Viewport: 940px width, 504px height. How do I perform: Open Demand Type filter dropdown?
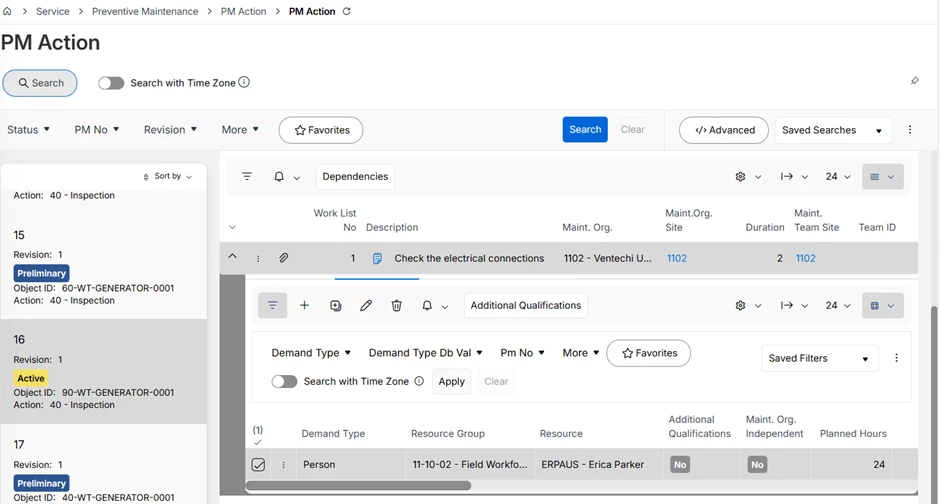click(311, 353)
